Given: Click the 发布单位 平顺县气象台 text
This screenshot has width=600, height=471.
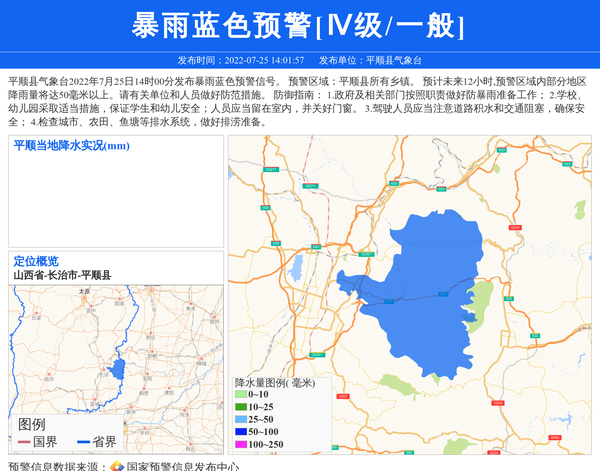Looking at the screenshot, I should click(x=377, y=61).
